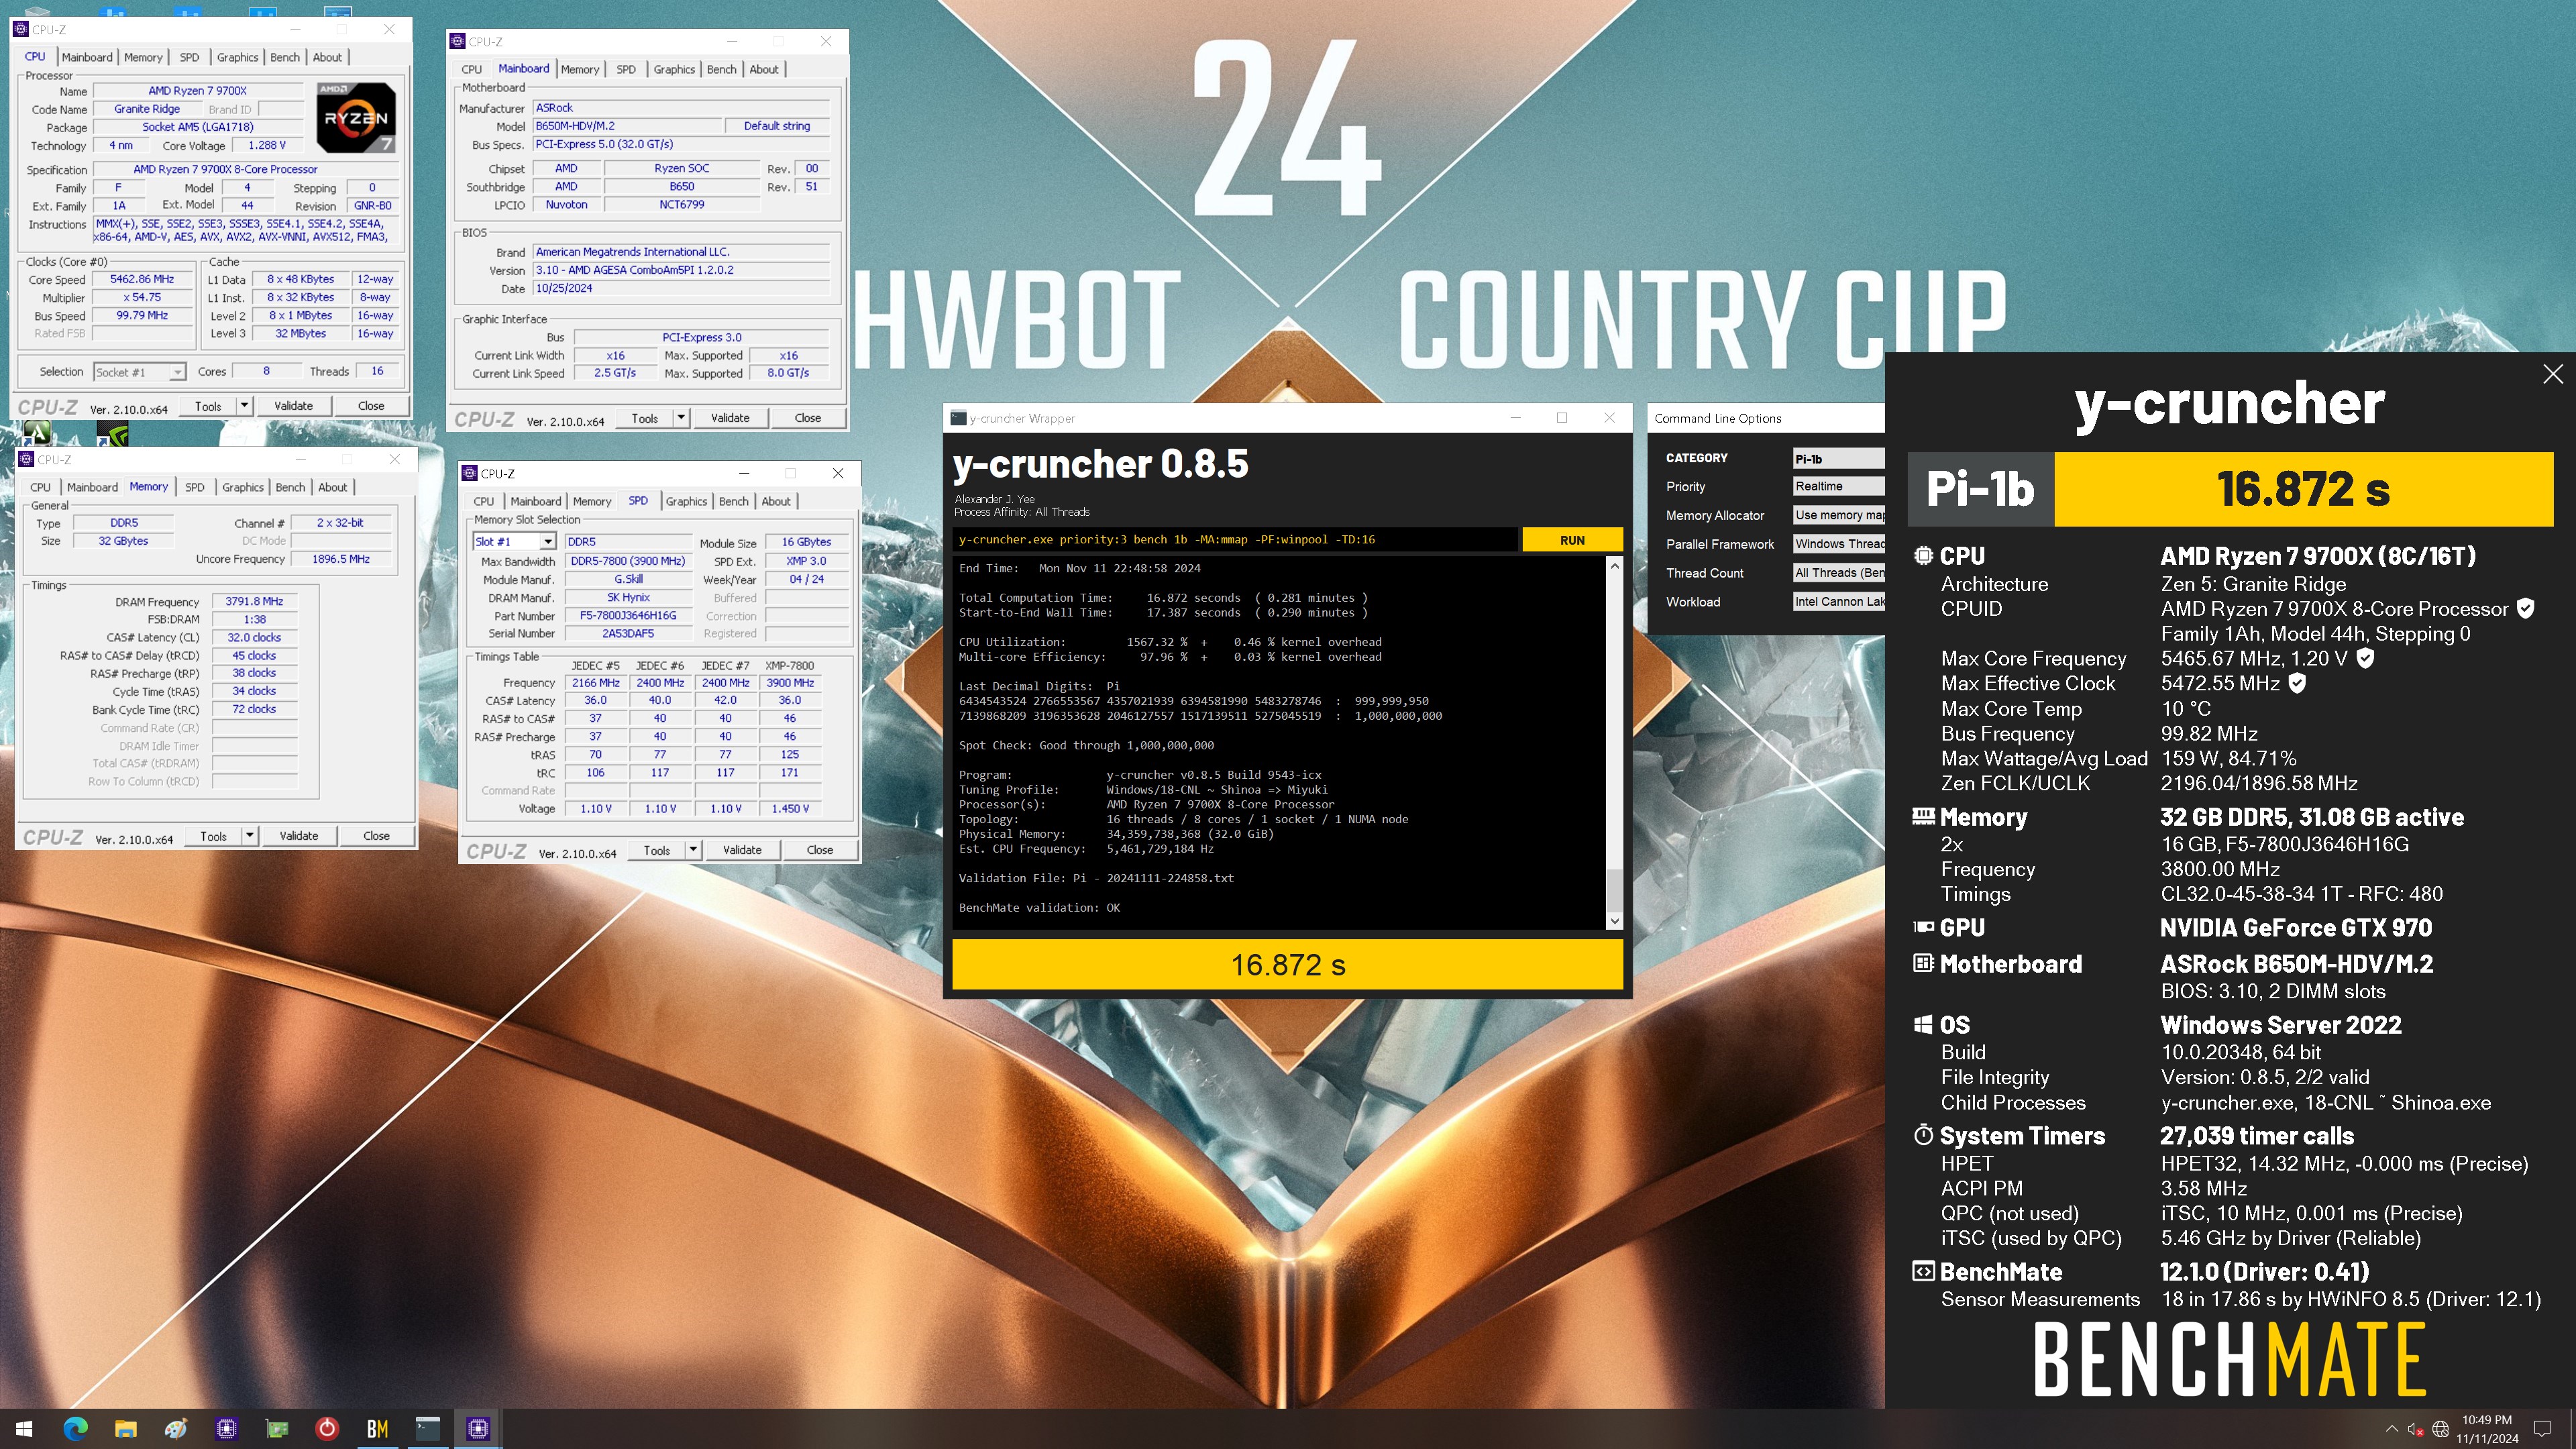The image size is (2576, 1449).
Task: Click Tools in the Memory tab window
Action: (213, 836)
